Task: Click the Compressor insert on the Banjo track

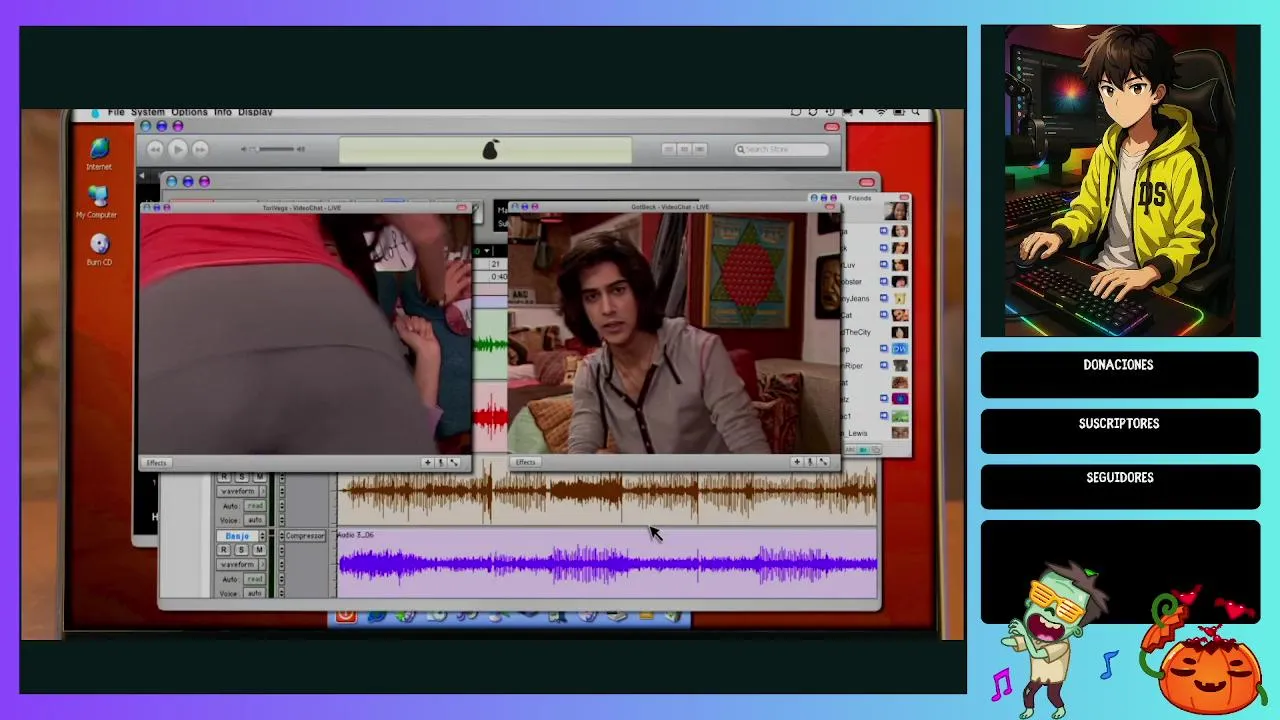Action: pos(305,536)
